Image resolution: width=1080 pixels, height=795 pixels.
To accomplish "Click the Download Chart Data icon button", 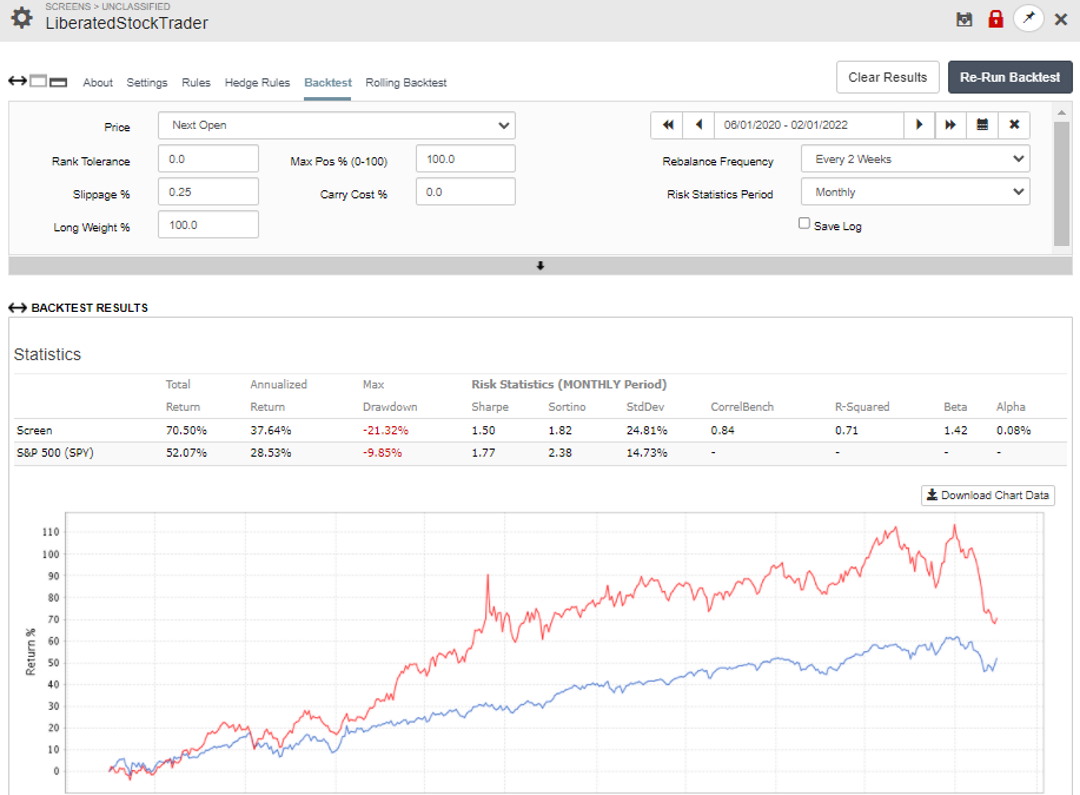I will pos(987,495).
